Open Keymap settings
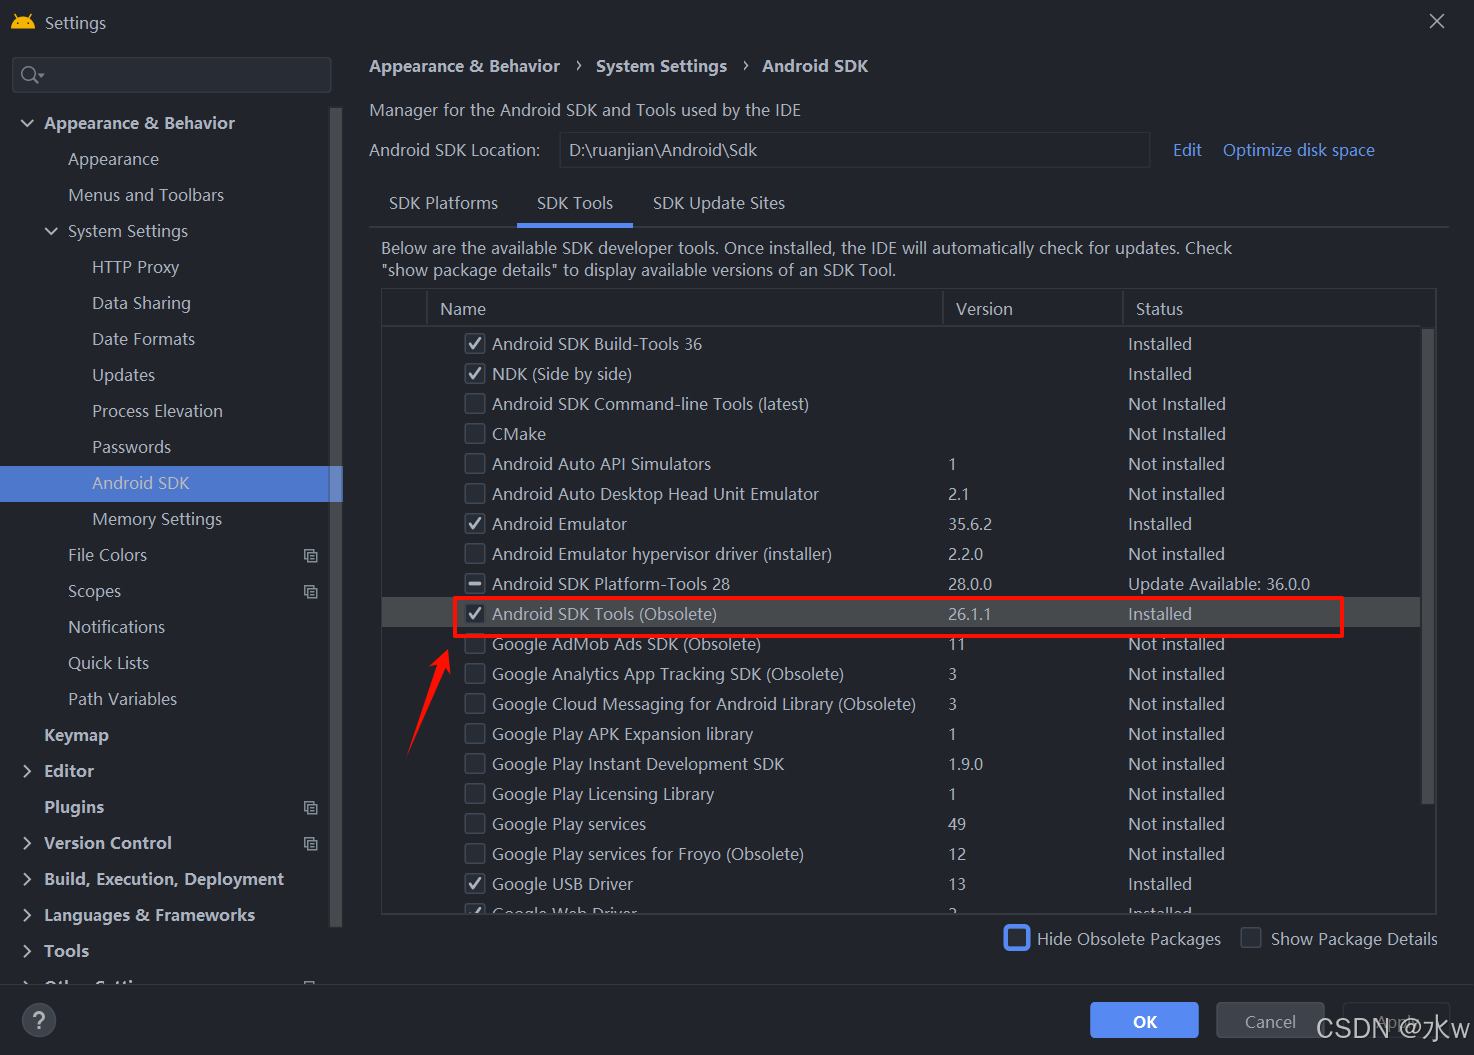Viewport: 1474px width, 1055px height. pos(76,735)
